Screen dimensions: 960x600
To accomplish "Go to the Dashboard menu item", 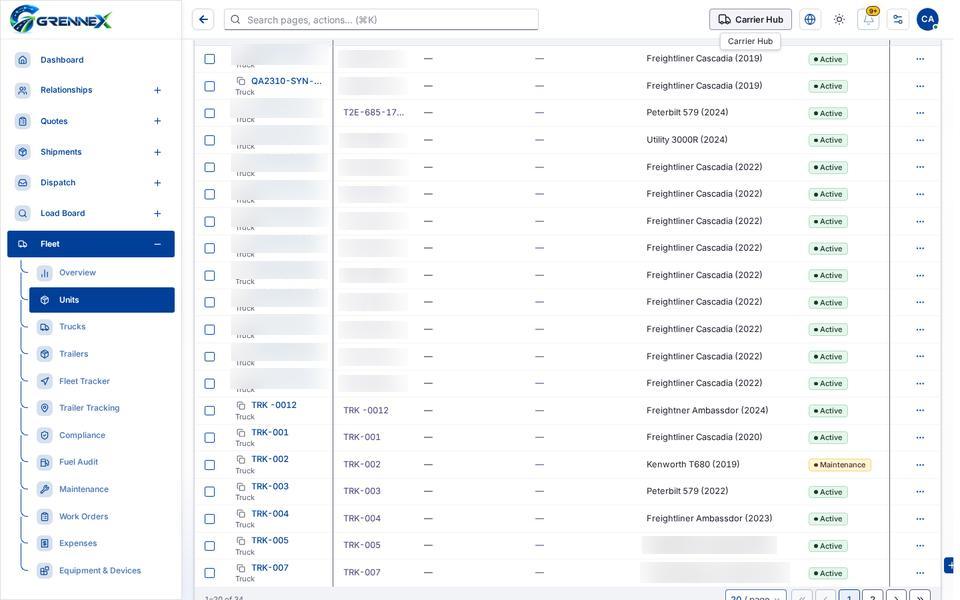I will tap(91, 60).
